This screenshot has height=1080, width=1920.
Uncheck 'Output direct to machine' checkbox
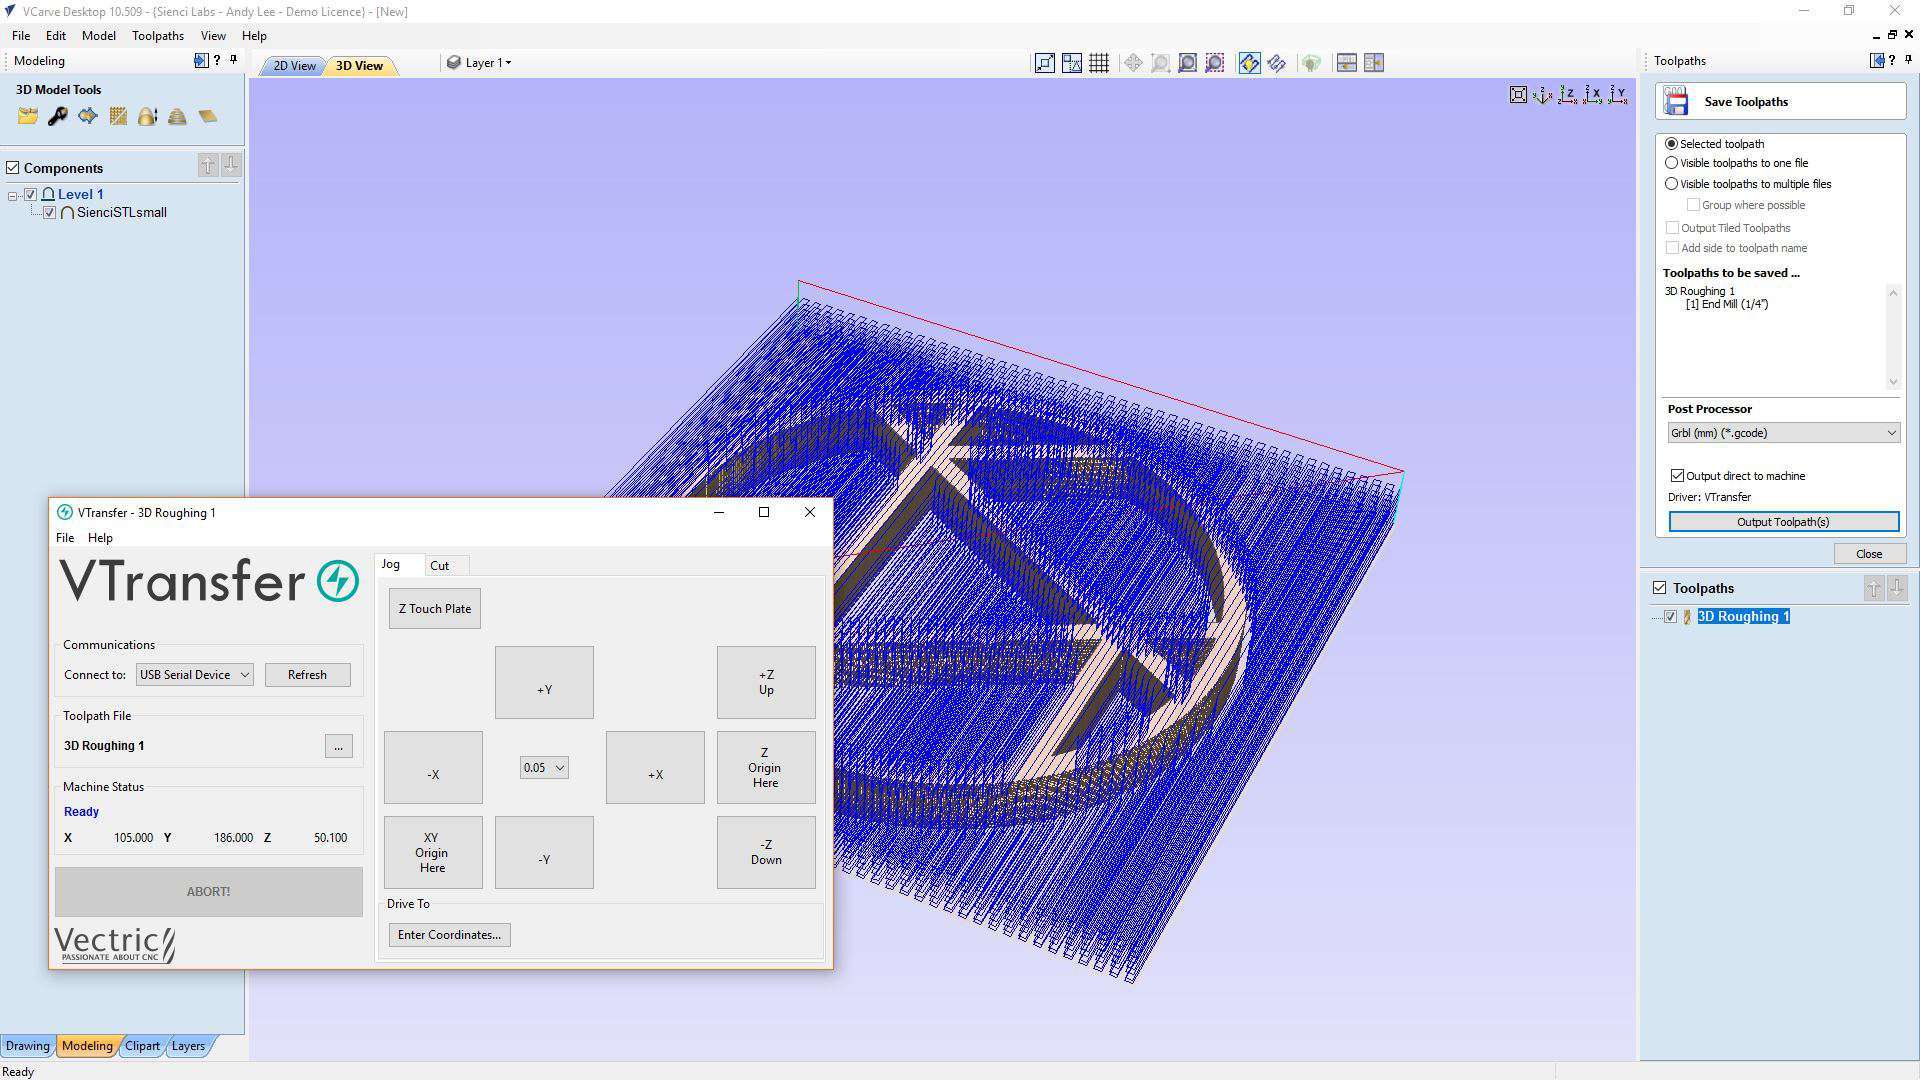click(x=1677, y=476)
